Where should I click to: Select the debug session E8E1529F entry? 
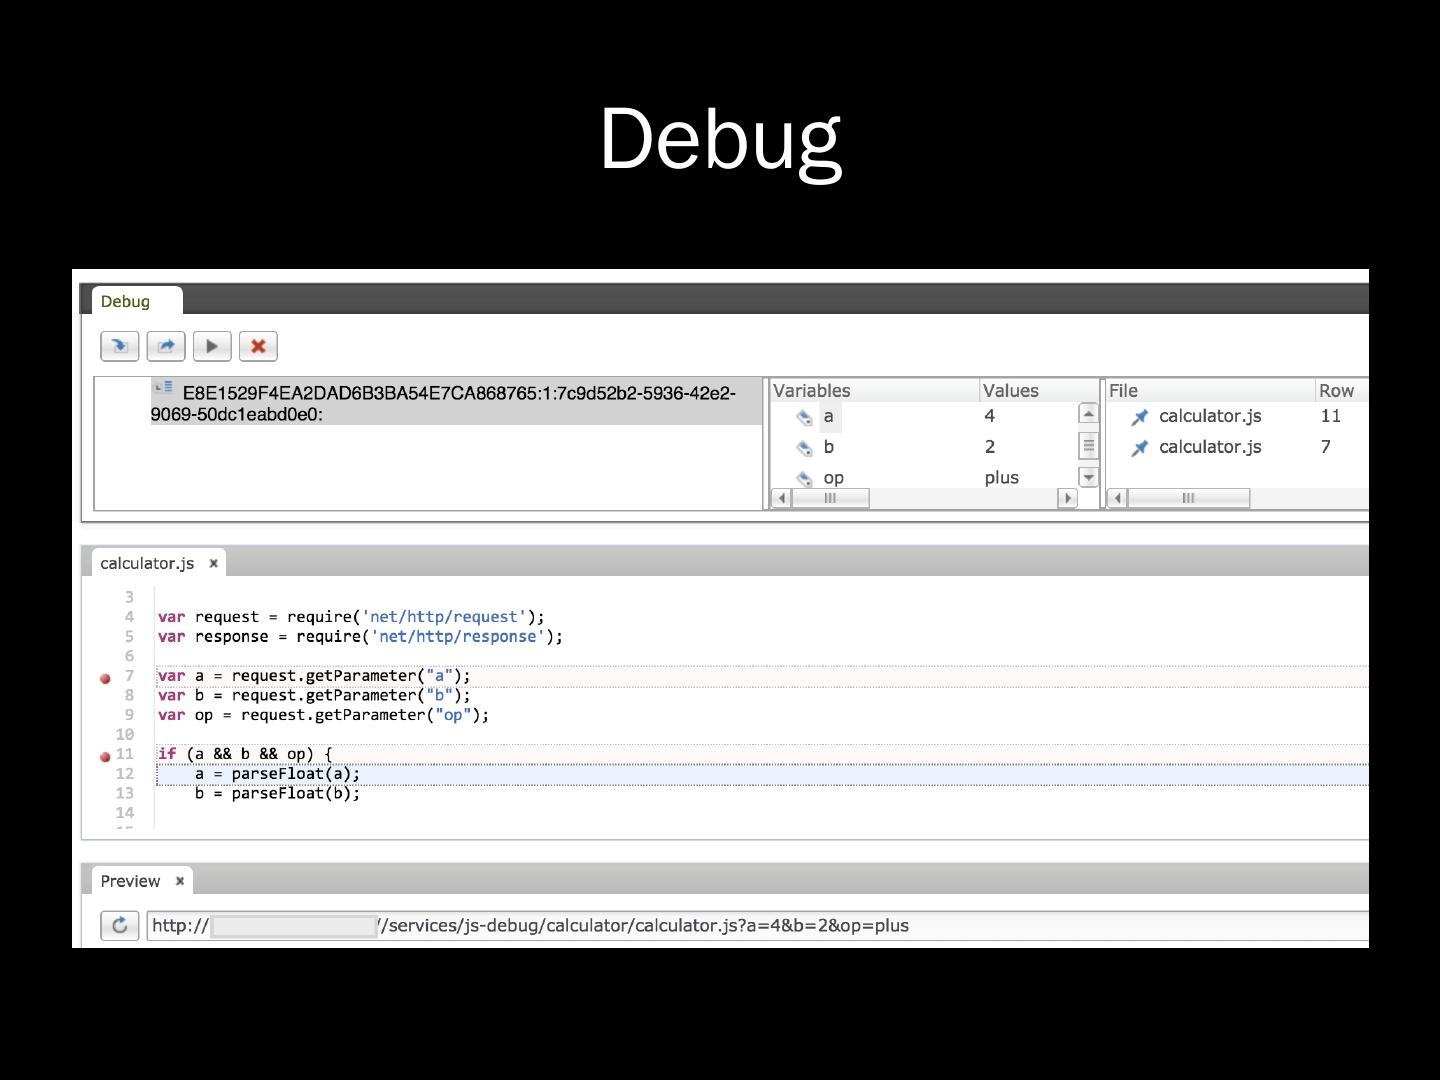[x=456, y=403]
